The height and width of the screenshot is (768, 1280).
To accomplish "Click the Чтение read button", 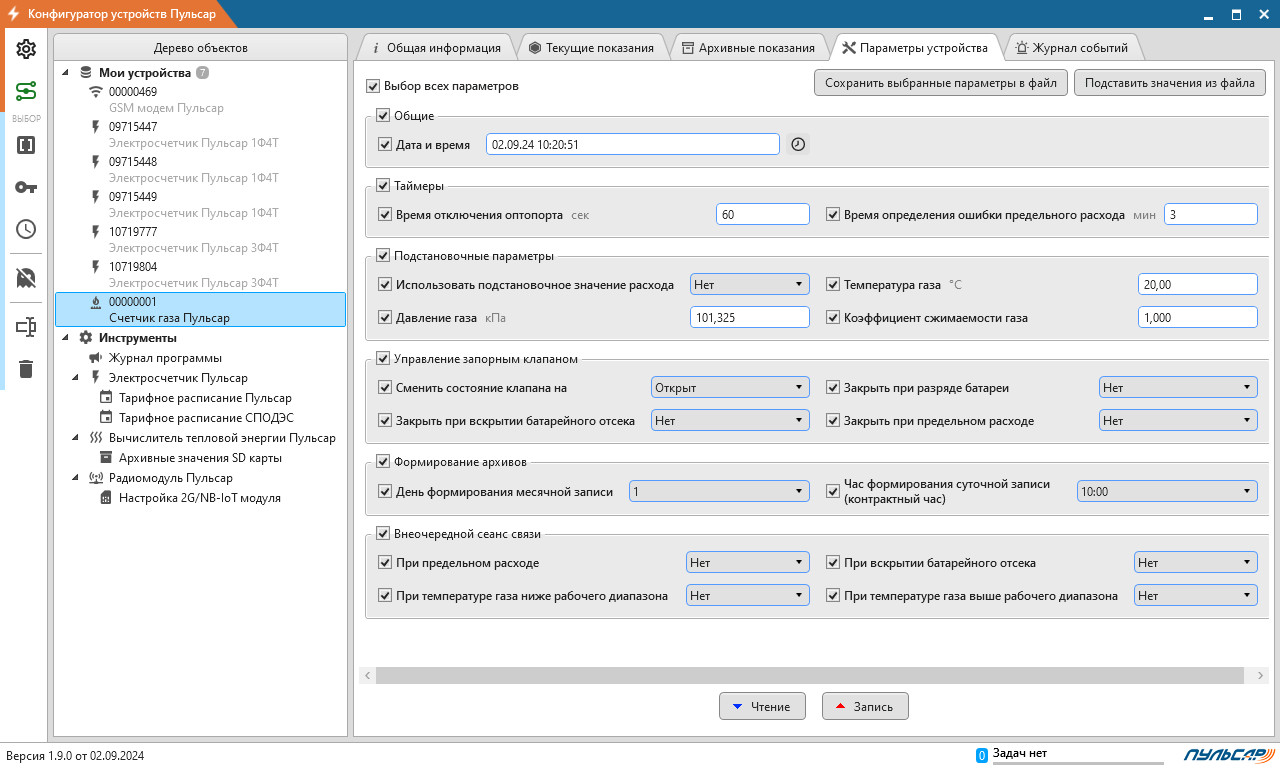I will point(762,706).
